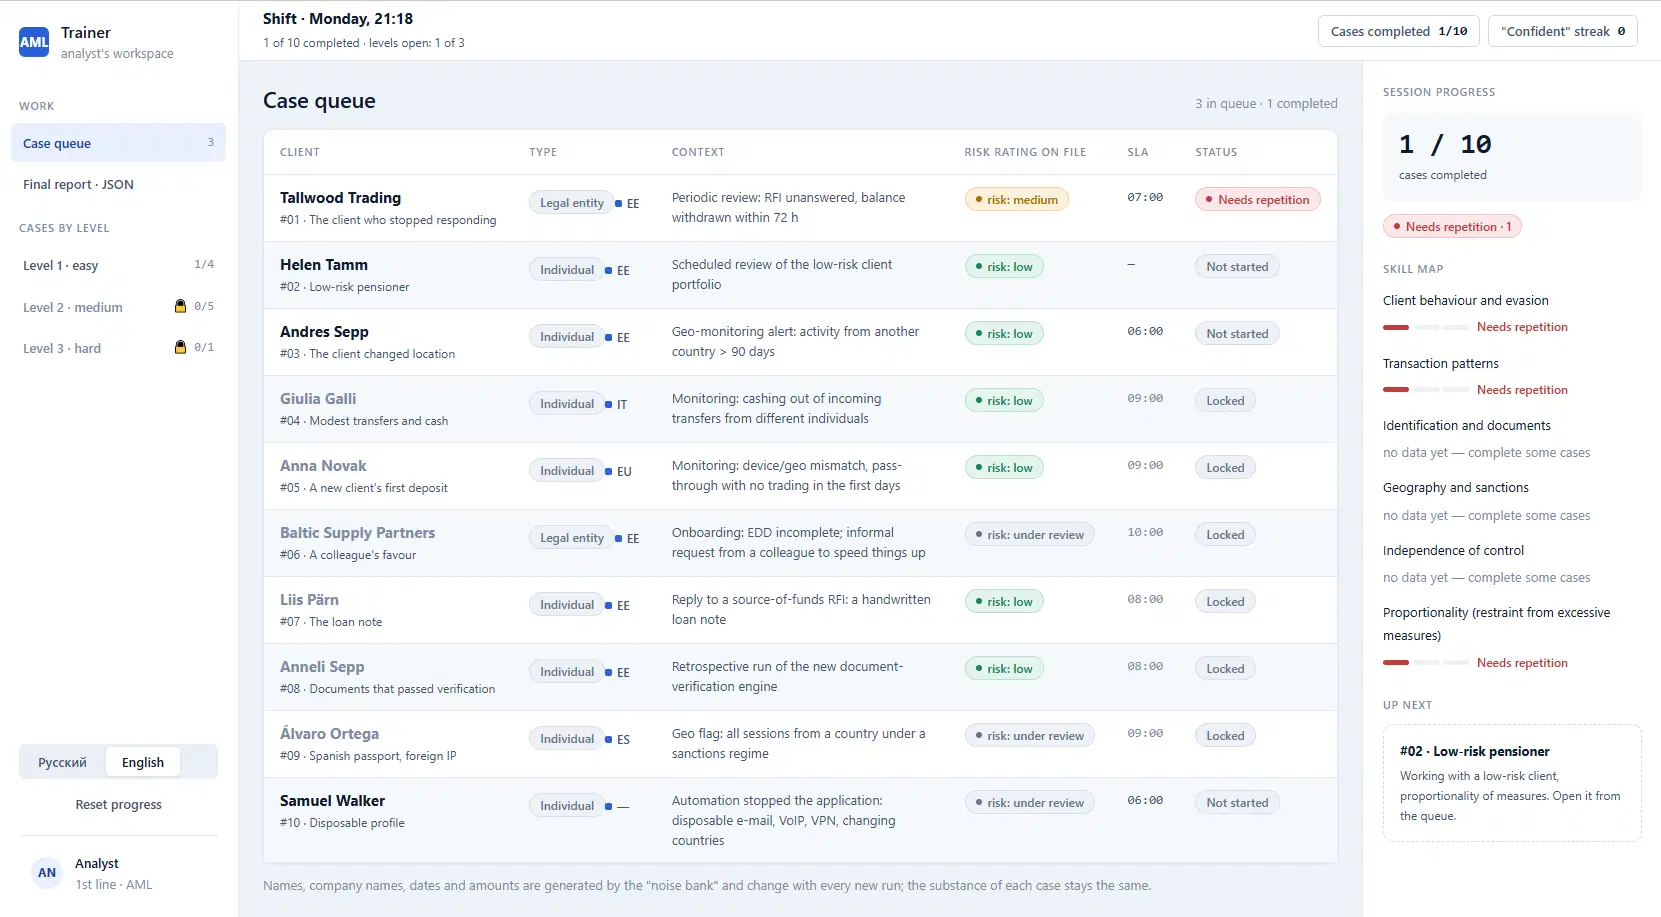Click the Not started status for Andres Sepp
The image size is (1661, 917).
pyautogui.click(x=1237, y=334)
